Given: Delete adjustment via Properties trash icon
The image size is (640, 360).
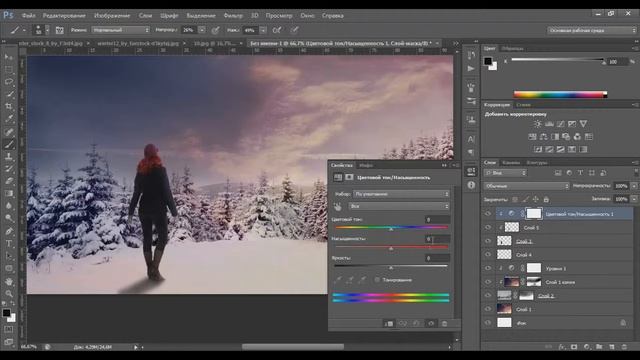Looking at the screenshot, I should pyautogui.click(x=444, y=324).
